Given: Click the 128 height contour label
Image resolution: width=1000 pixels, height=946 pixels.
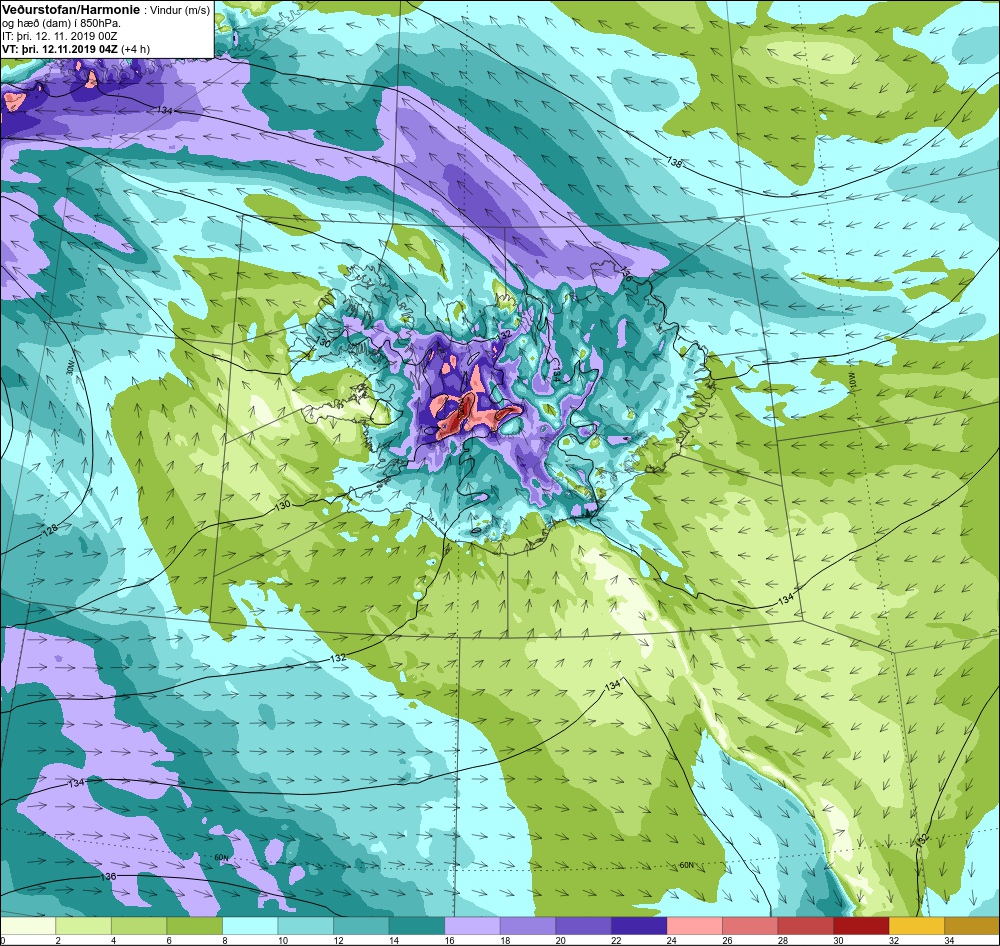Looking at the screenshot, I should [50, 529].
